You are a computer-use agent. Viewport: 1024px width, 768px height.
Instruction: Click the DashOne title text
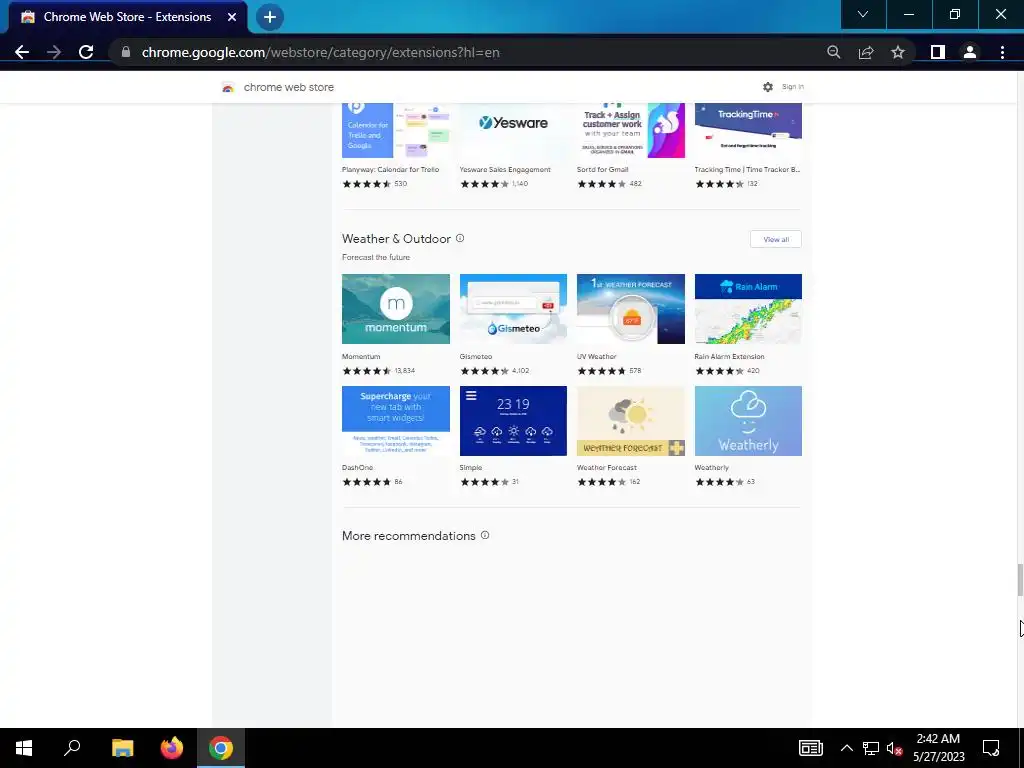point(357,468)
